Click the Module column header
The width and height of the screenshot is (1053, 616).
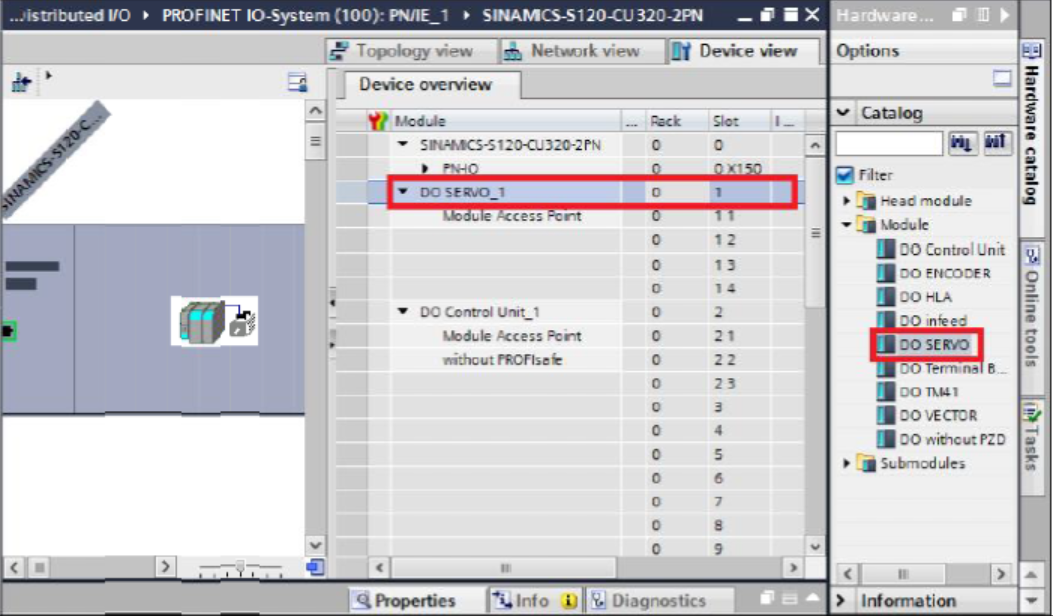[506, 121]
